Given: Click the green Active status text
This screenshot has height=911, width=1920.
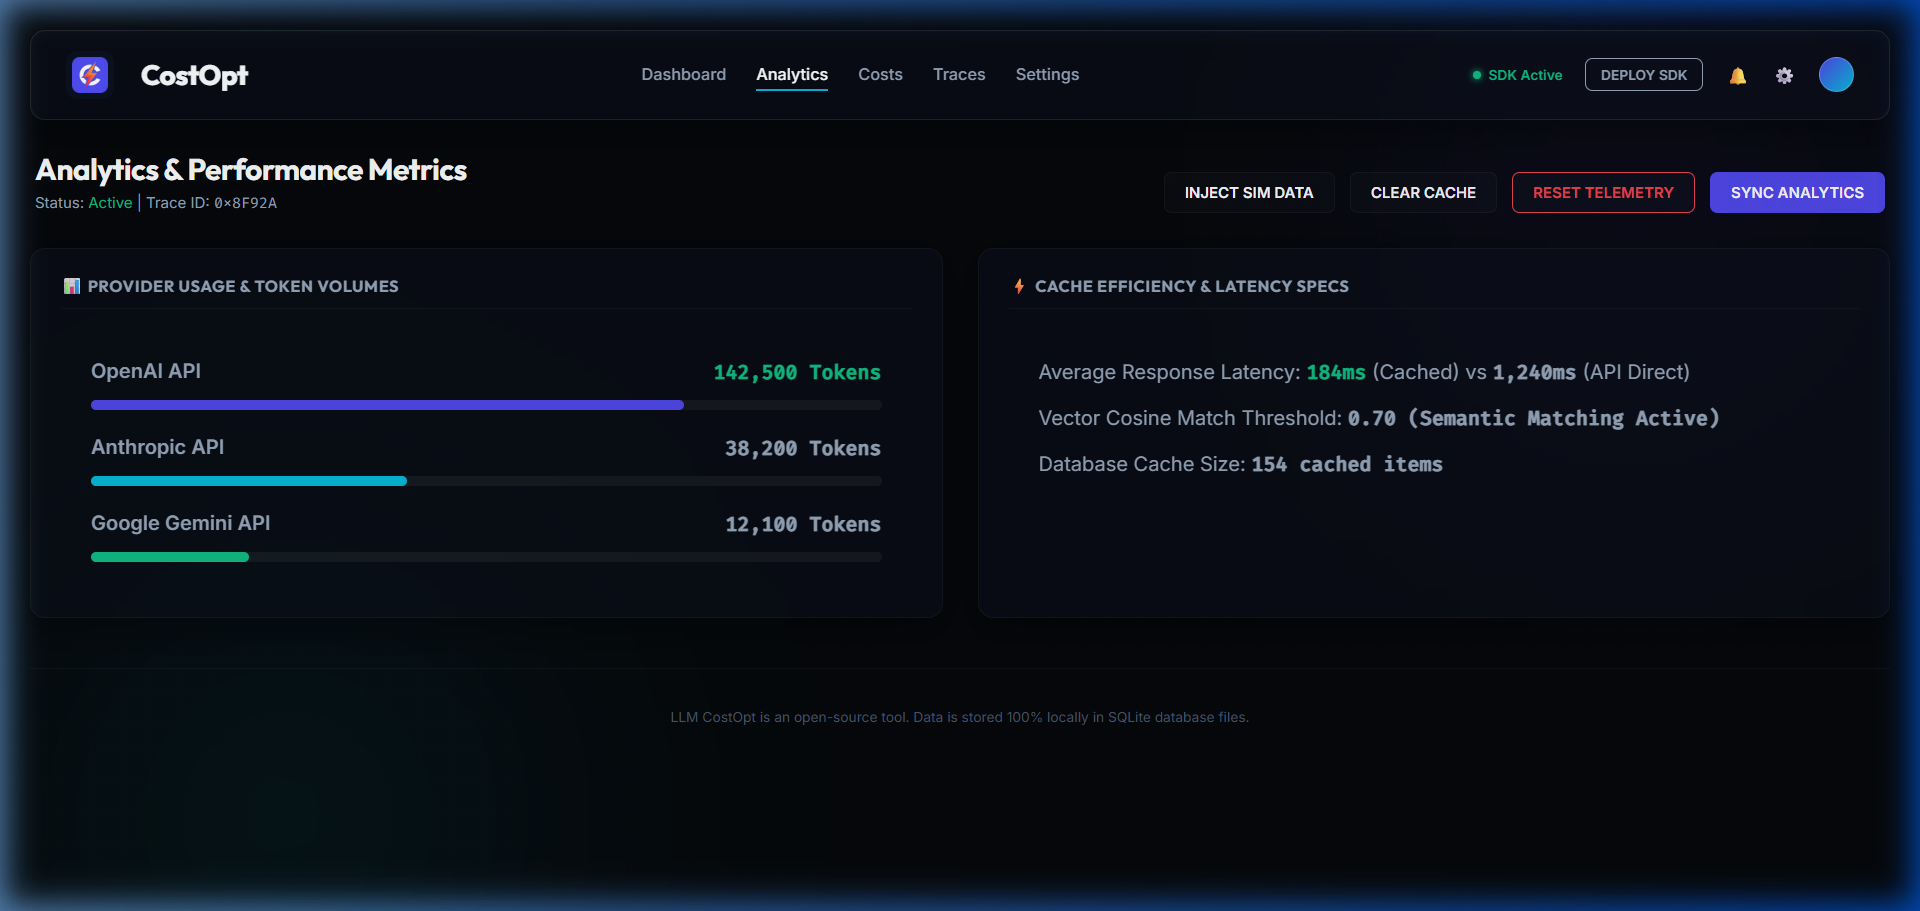Looking at the screenshot, I should (110, 203).
